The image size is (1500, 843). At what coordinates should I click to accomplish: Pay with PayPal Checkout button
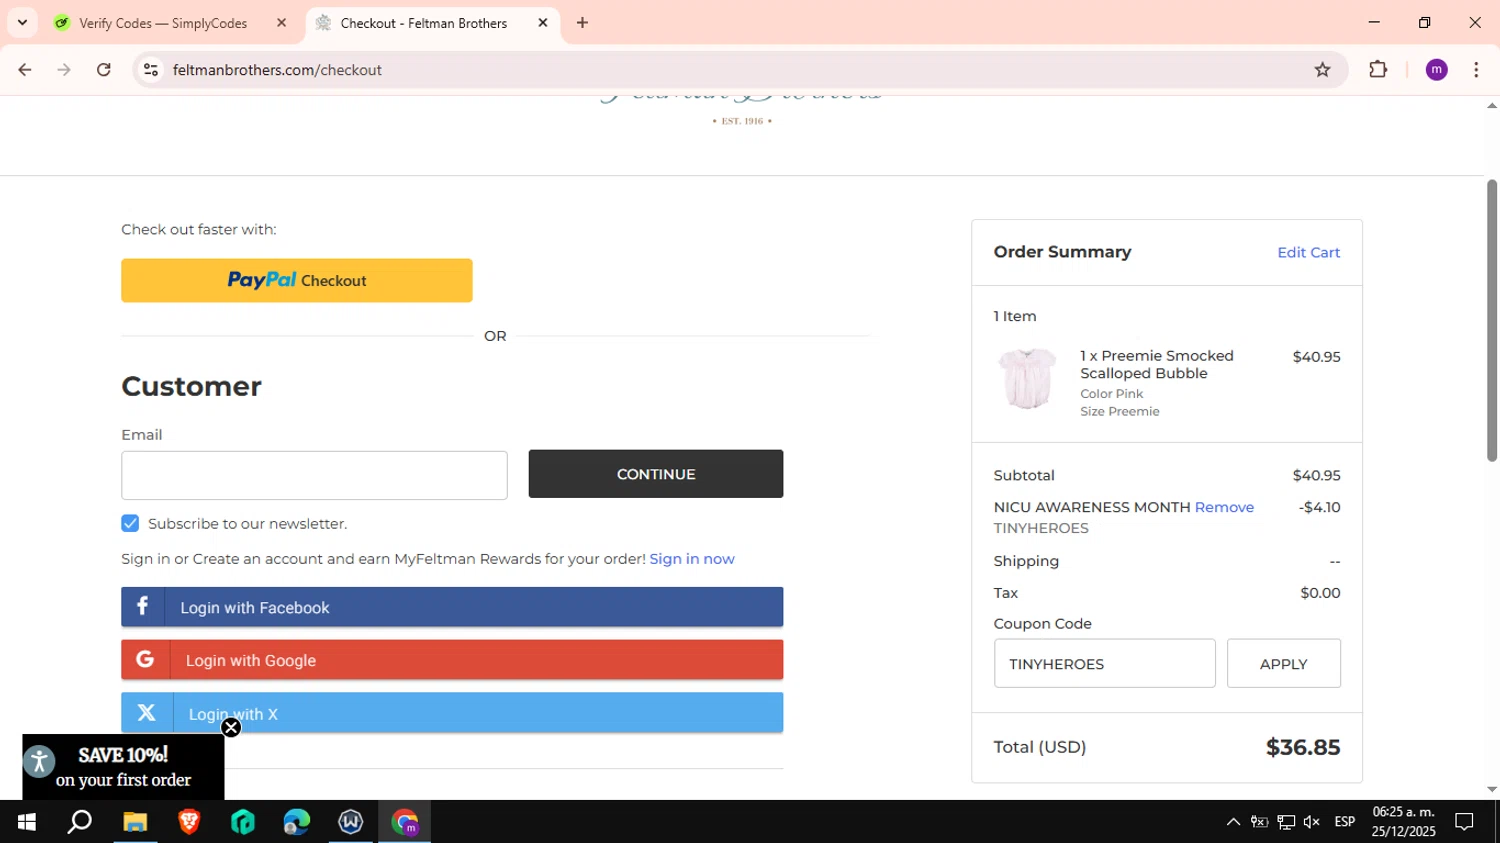297,280
